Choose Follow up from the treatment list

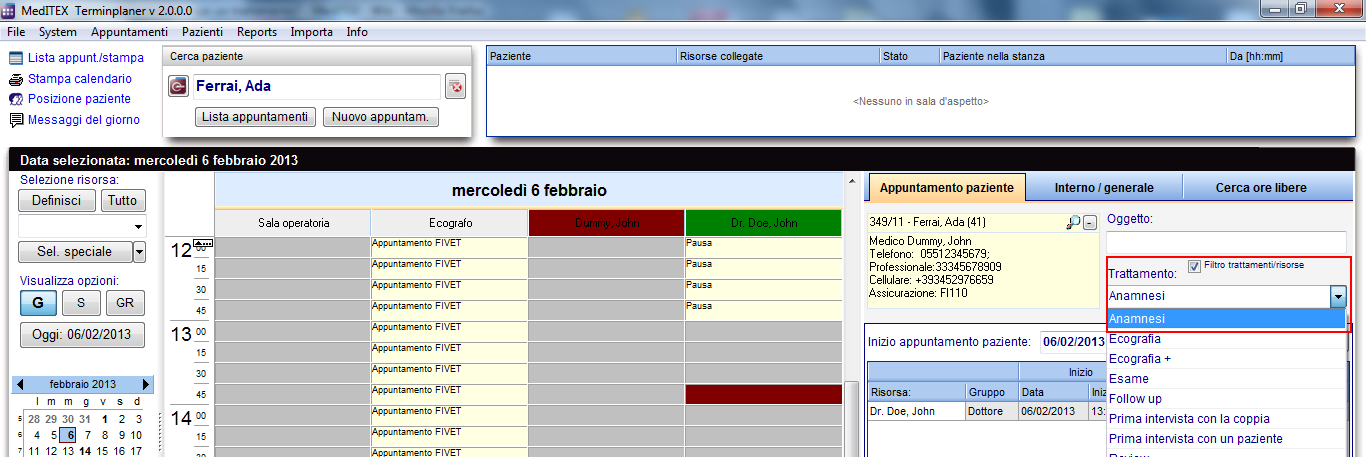coord(1226,399)
